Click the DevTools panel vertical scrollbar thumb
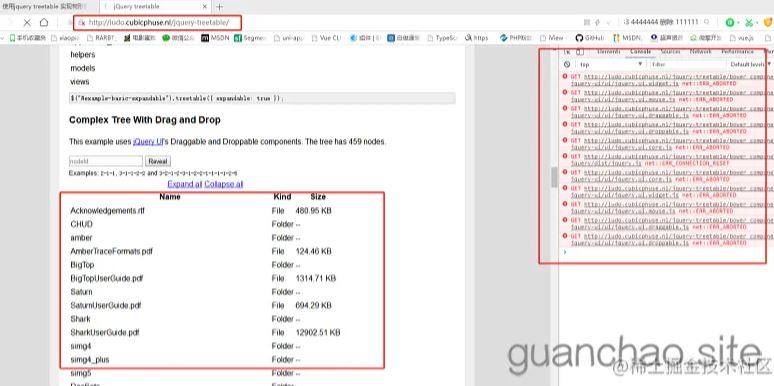 pos(554,177)
